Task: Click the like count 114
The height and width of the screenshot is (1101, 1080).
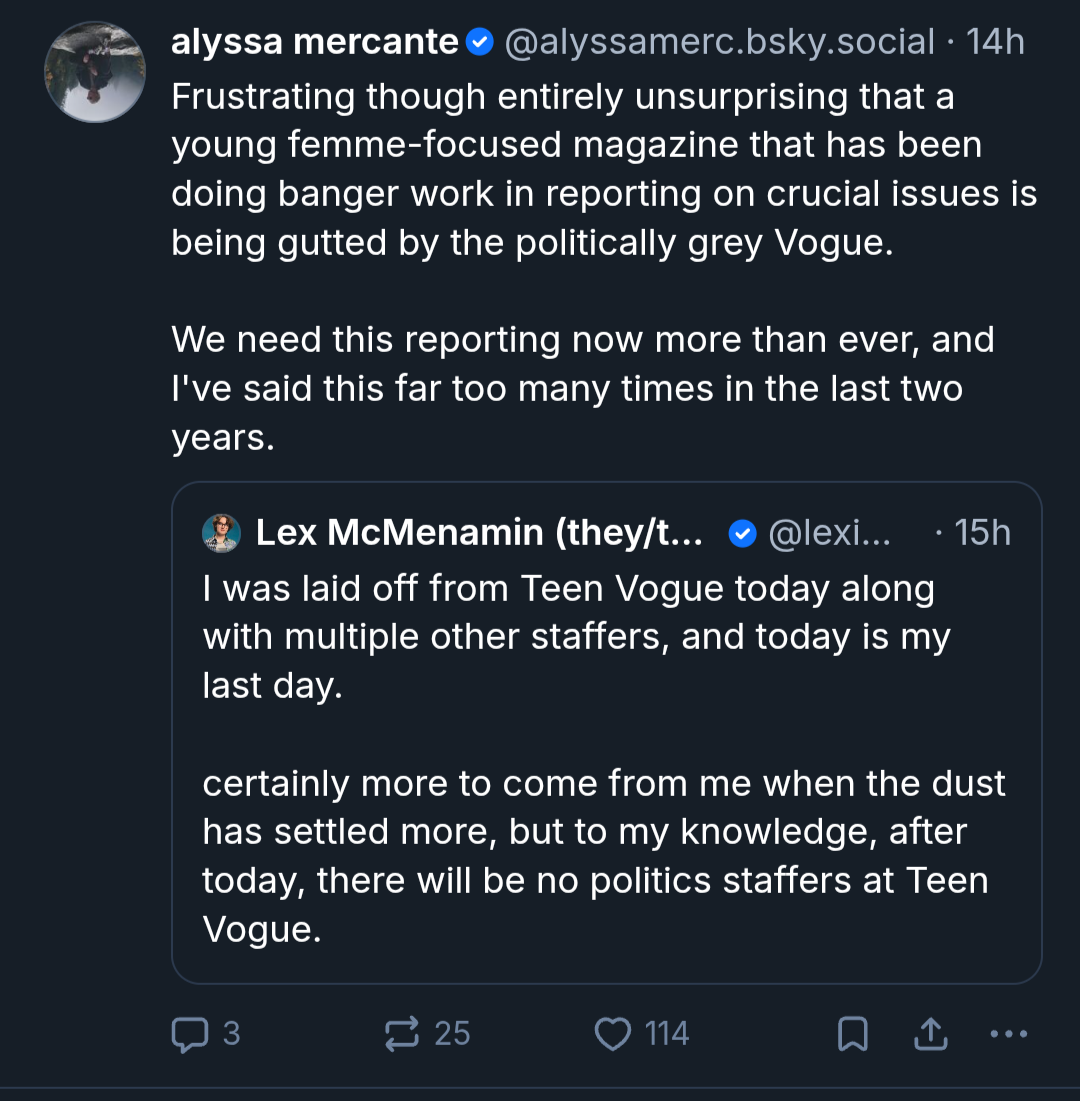Action: pyautogui.click(x=667, y=1034)
